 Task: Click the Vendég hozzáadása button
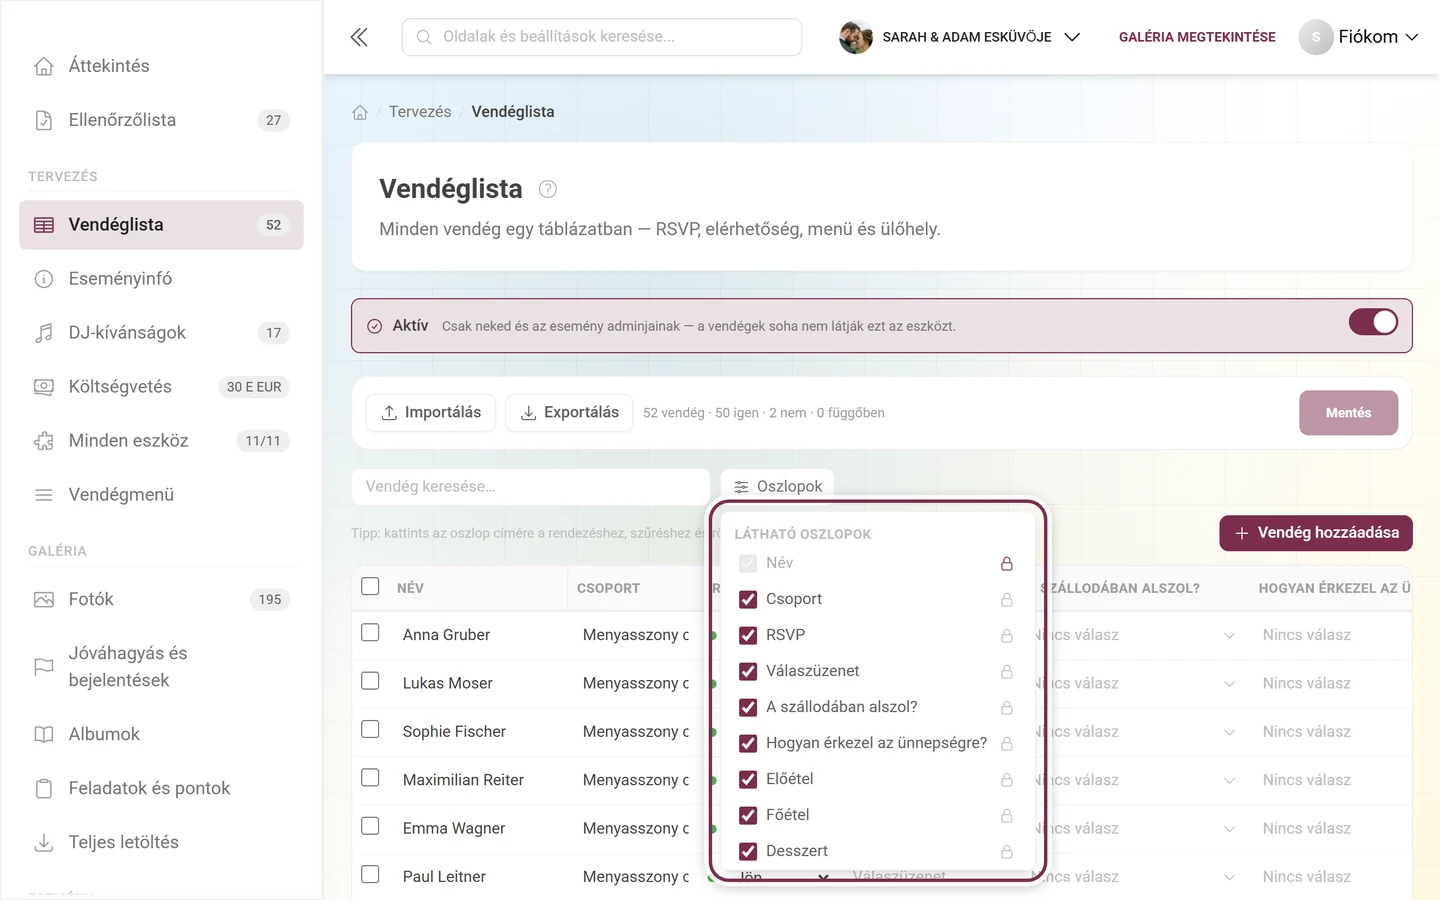(1316, 533)
